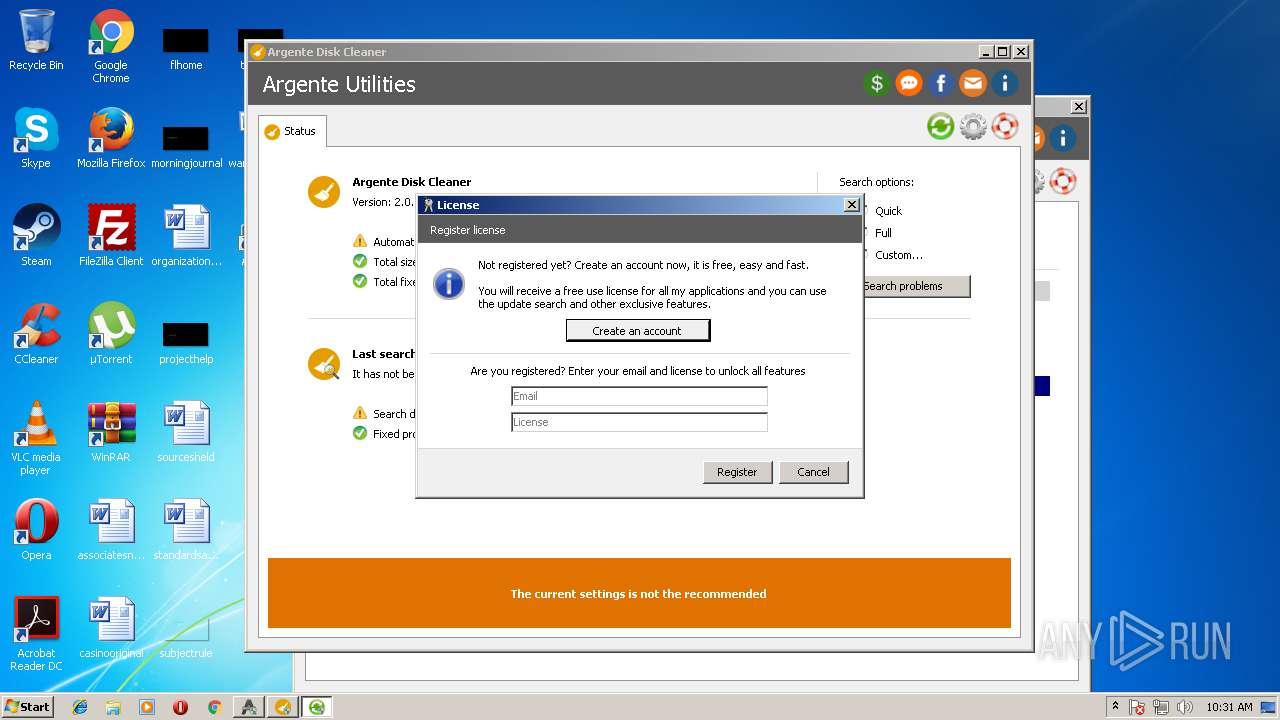This screenshot has height=720, width=1280.
Task: Cancel the License dialog
Action: 813,472
